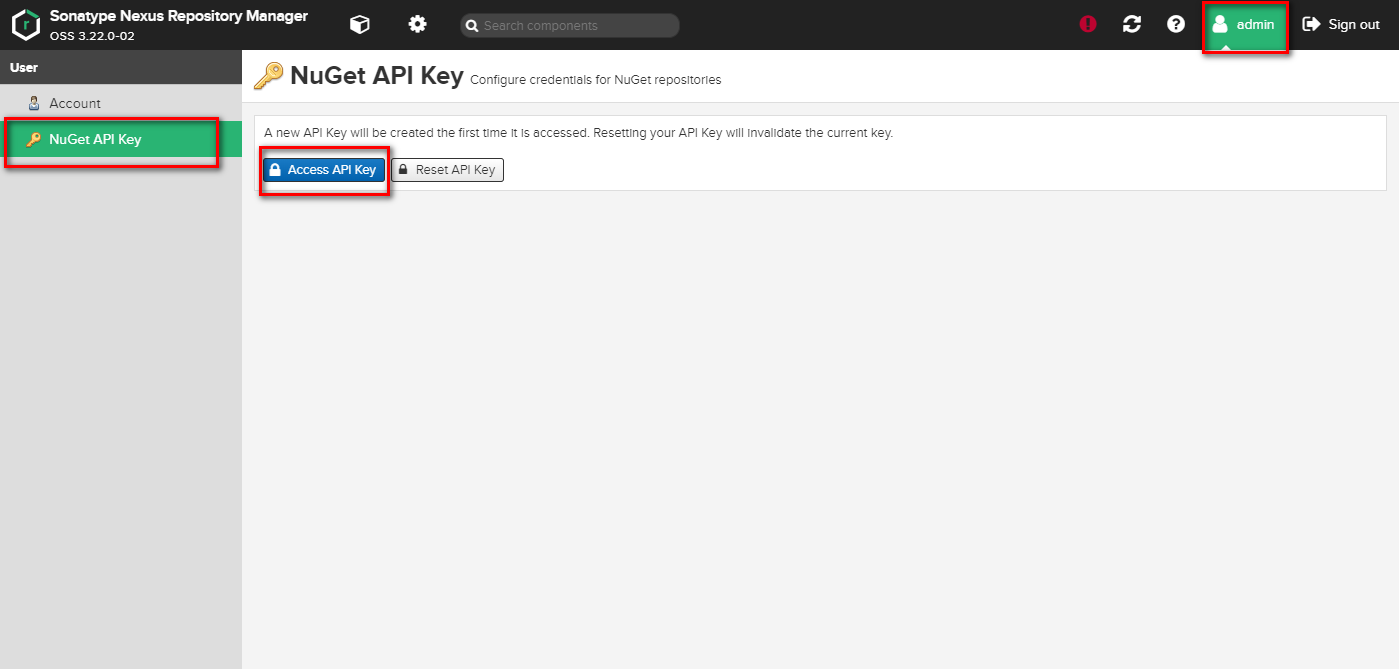
Task: Click the 'OSS 3.22.0-02' version text
Action: tap(92, 36)
